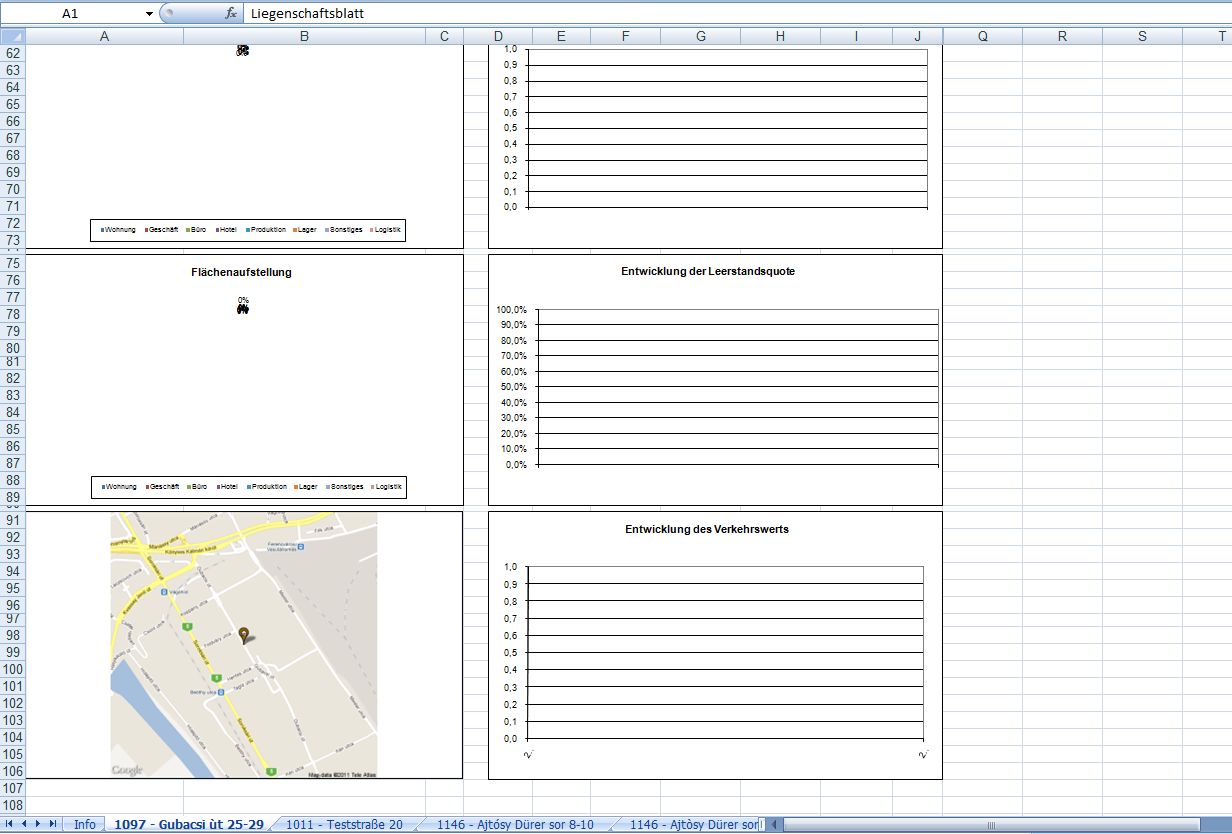The image size is (1232, 834).
Task: Click the horizontal scrollbar thumb
Action: (x=990, y=824)
